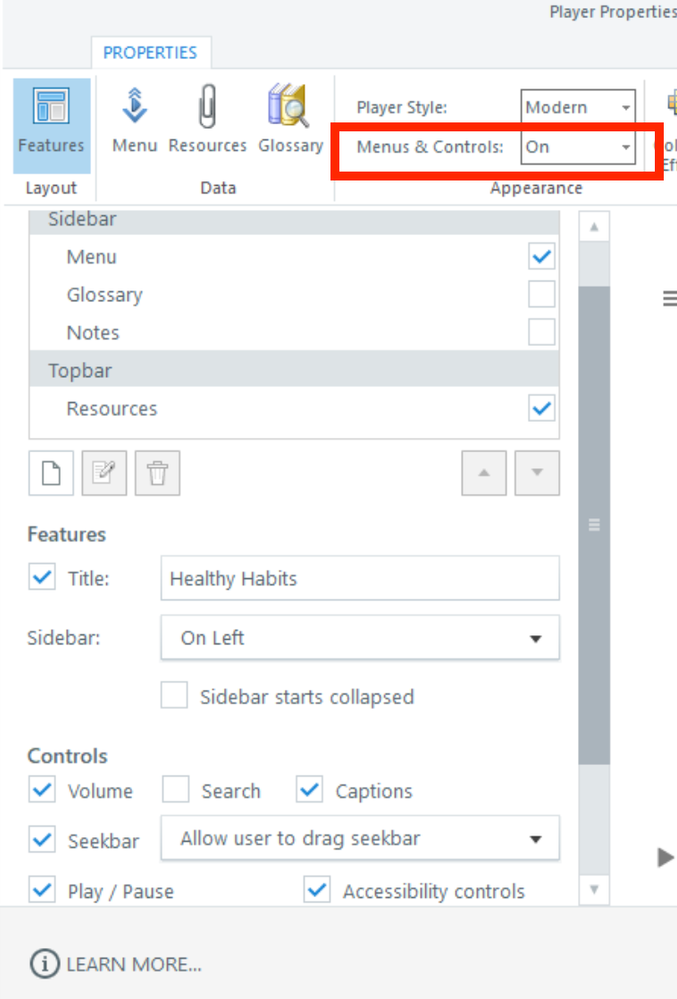The image size is (677, 999).
Task: Expand the seekbar behavior dropdown
Action: click(x=360, y=839)
